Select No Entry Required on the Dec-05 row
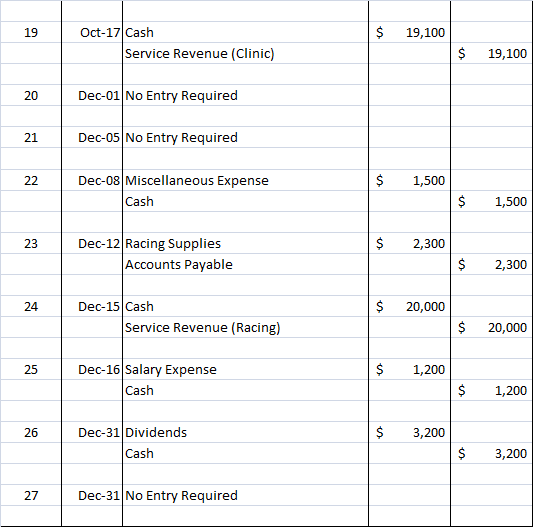The height and width of the screenshot is (527, 533). pyautogui.click(x=245, y=137)
